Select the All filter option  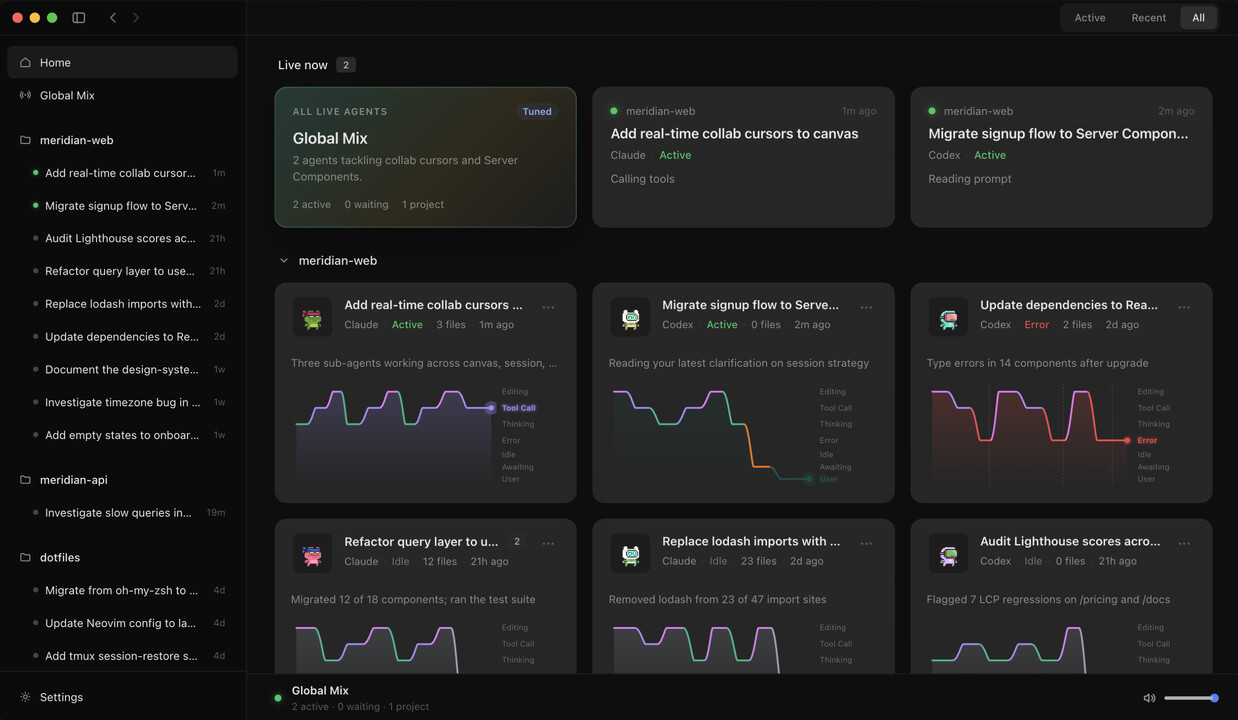(1198, 17)
